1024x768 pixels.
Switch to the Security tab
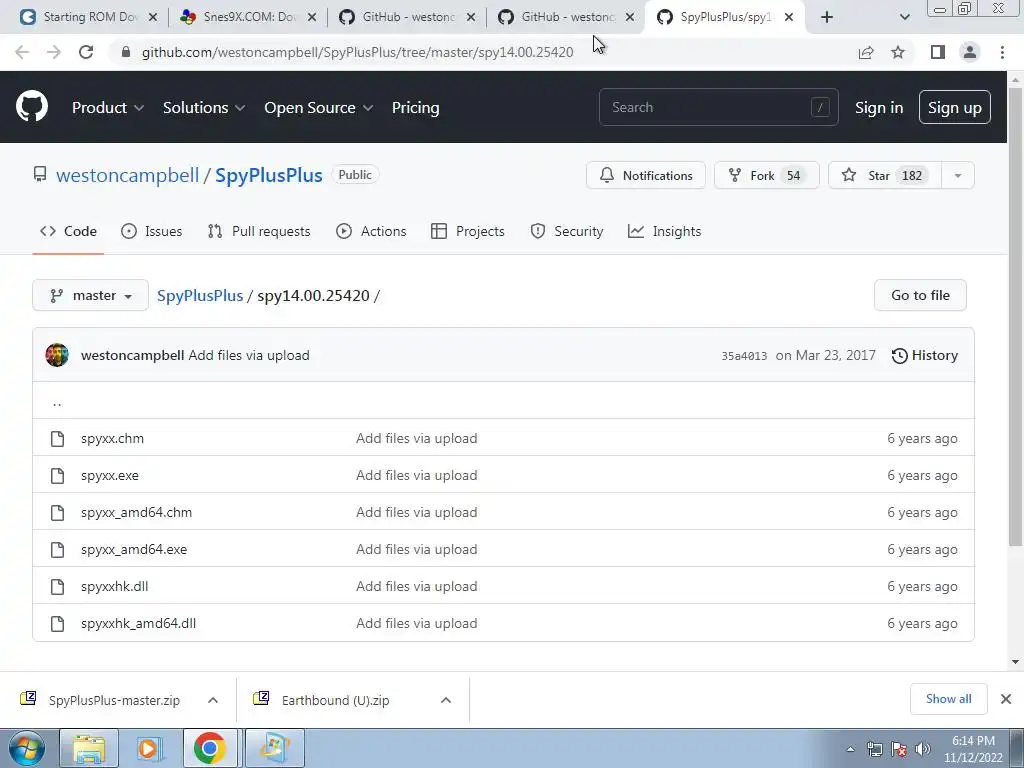[567, 231]
